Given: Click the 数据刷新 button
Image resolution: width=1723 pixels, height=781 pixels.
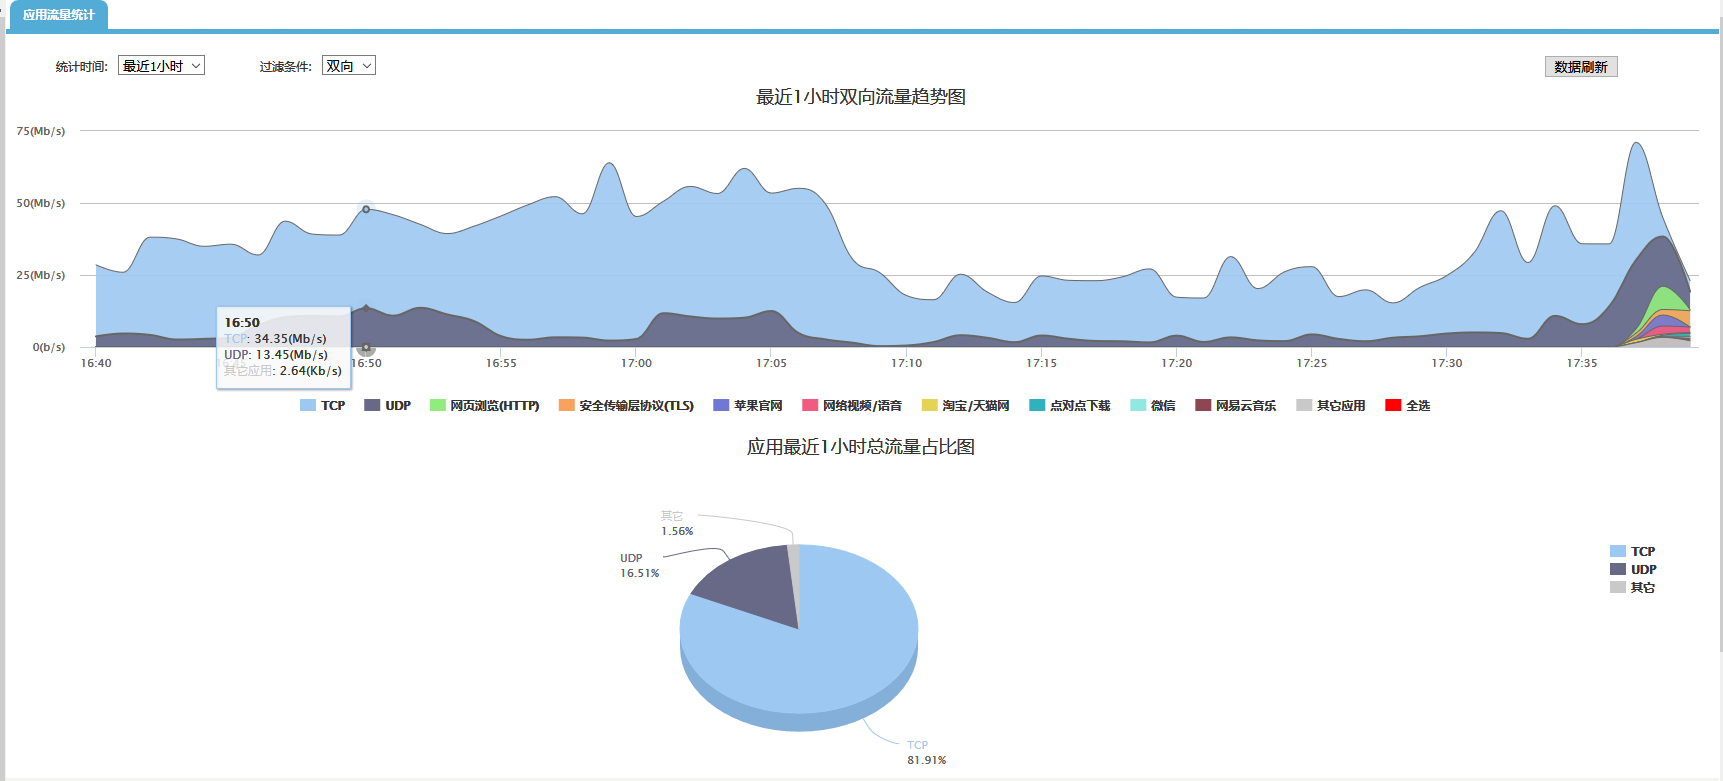Looking at the screenshot, I should pos(1580,67).
